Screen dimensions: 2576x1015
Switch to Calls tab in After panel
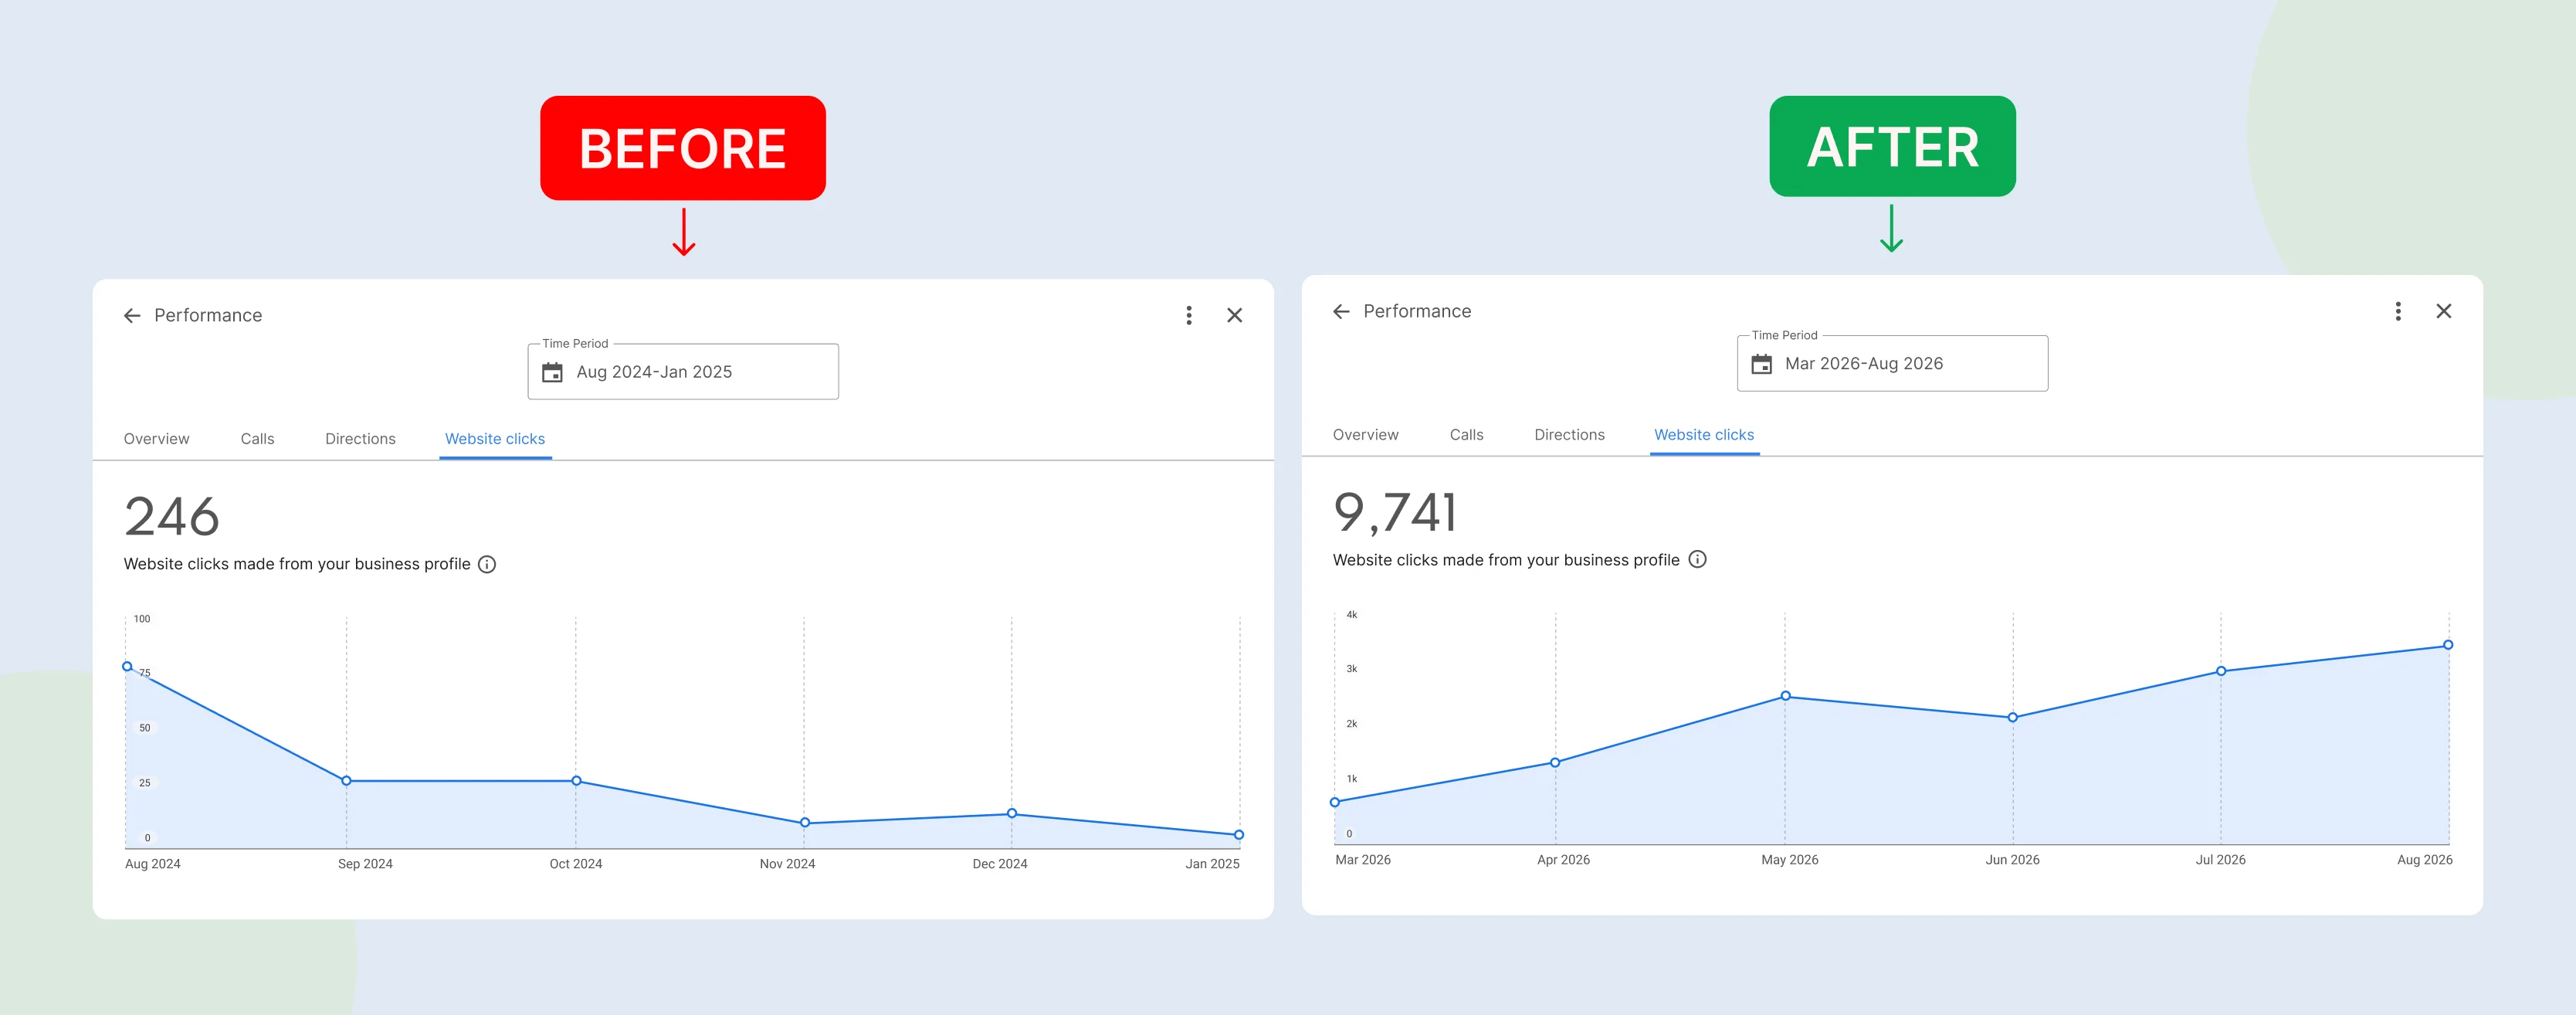pos(1466,435)
